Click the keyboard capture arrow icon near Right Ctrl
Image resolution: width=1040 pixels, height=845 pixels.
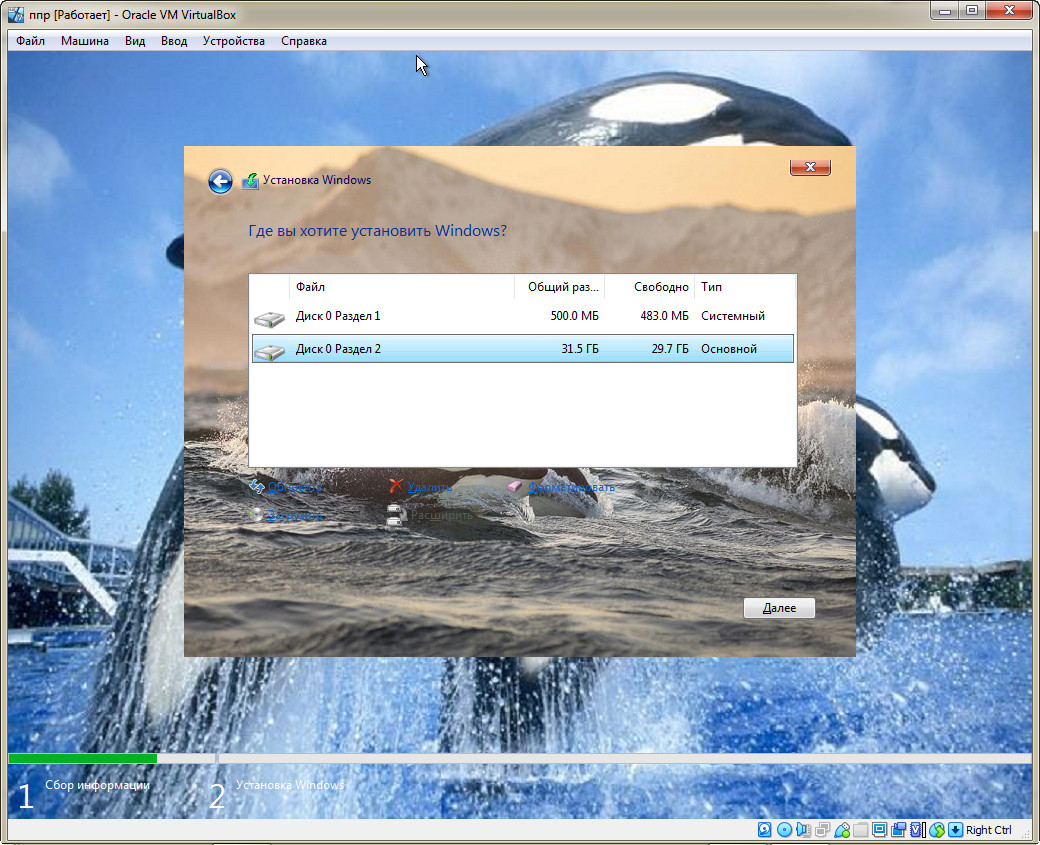point(955,830)
